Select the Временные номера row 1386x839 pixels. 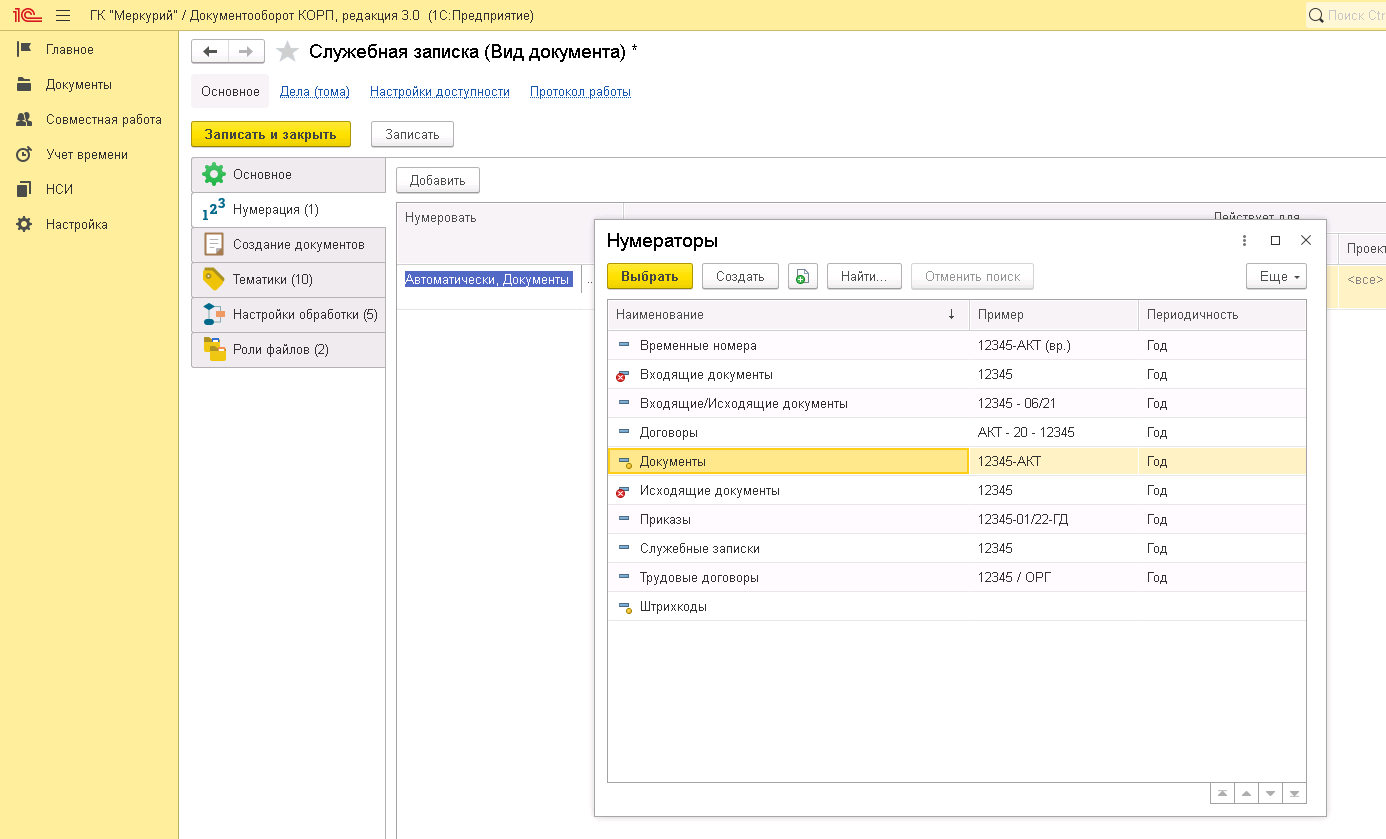[957, 346]
